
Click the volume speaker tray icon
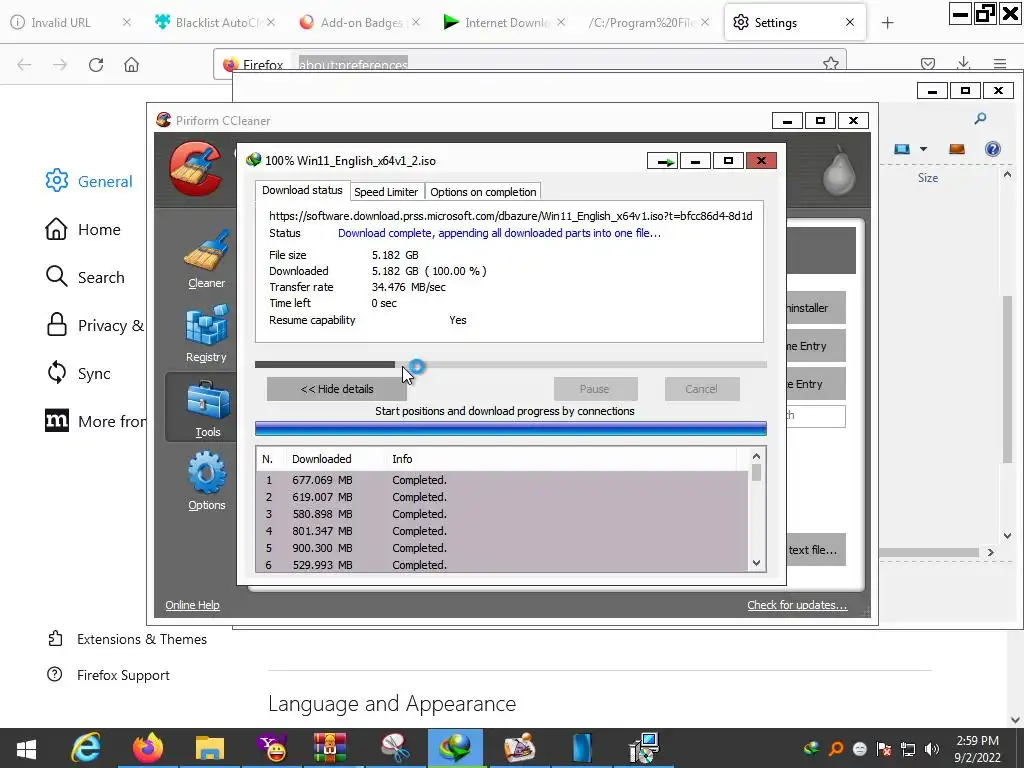point(933,749)
